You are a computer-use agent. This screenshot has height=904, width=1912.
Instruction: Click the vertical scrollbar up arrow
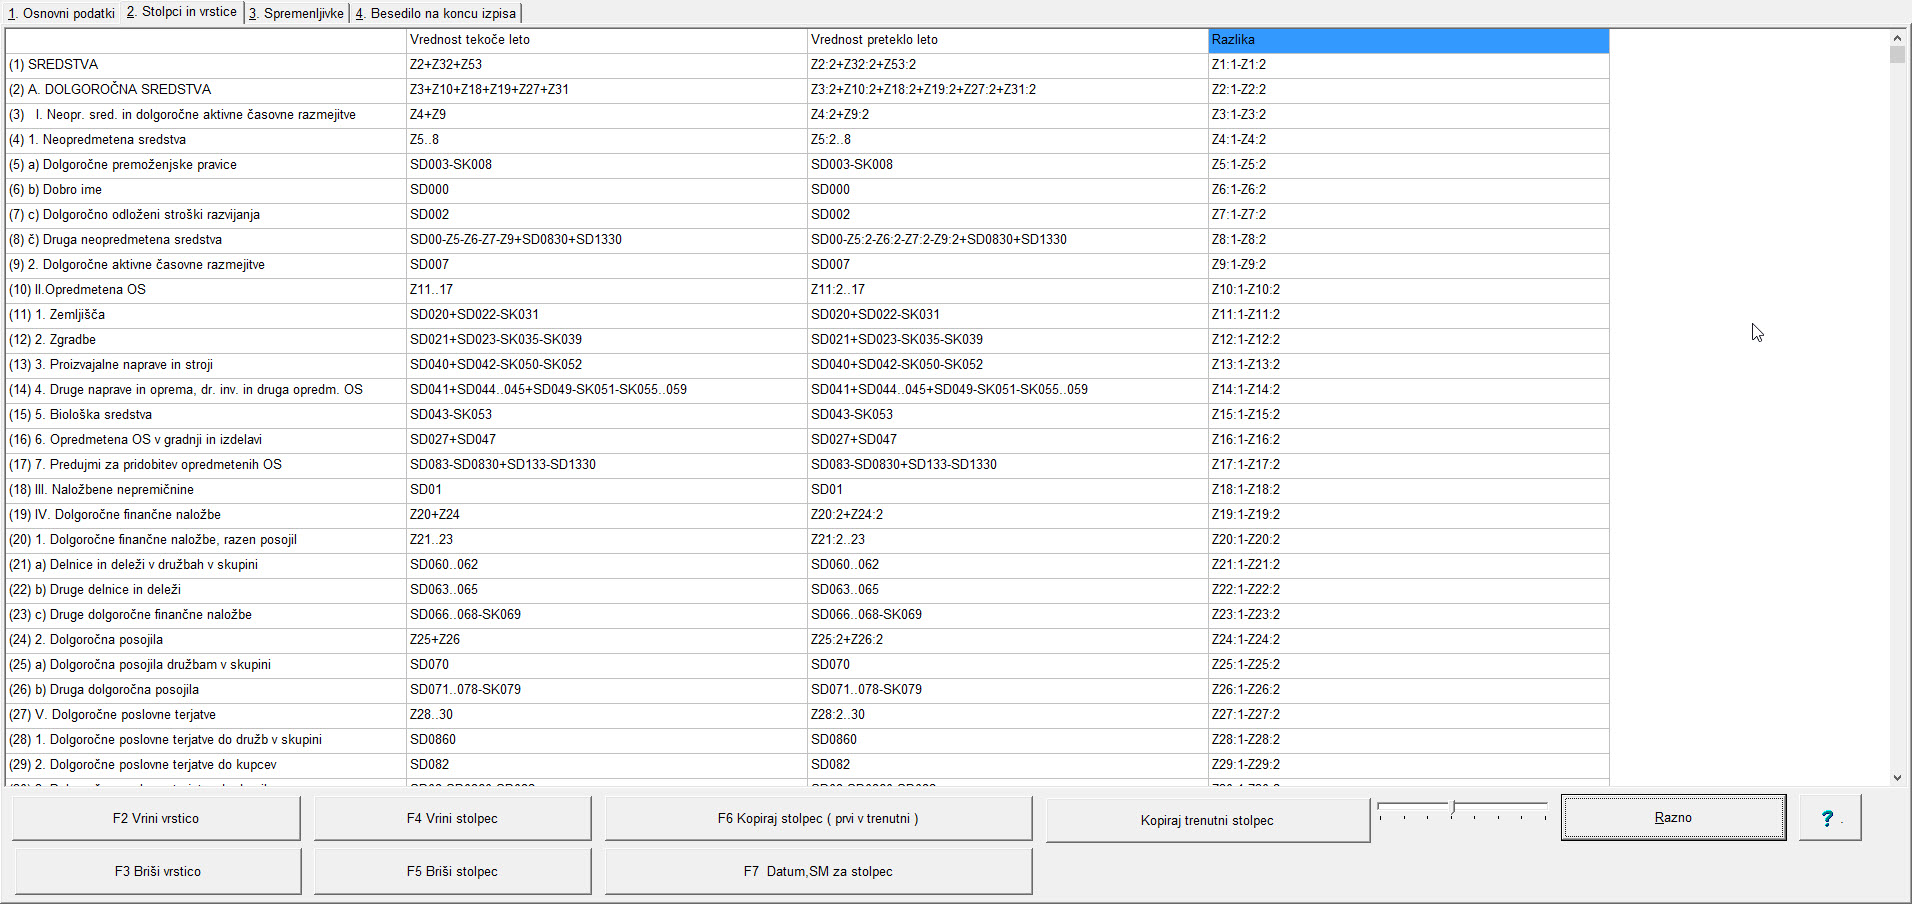1897,37
